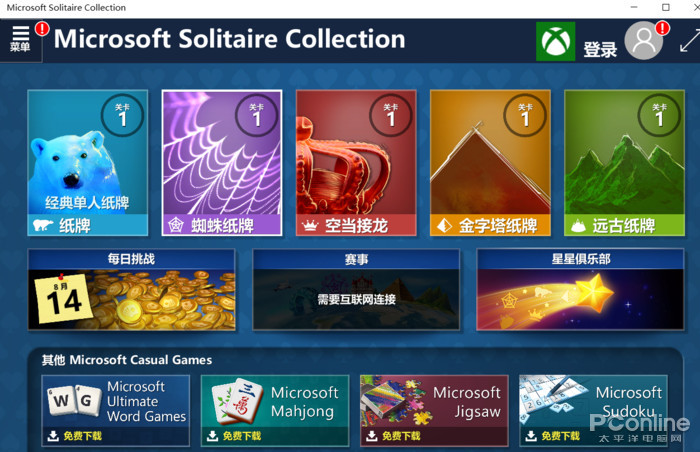Open the 每日挑战 daily challenge panel
700x452 pixels.
point(132,289)
